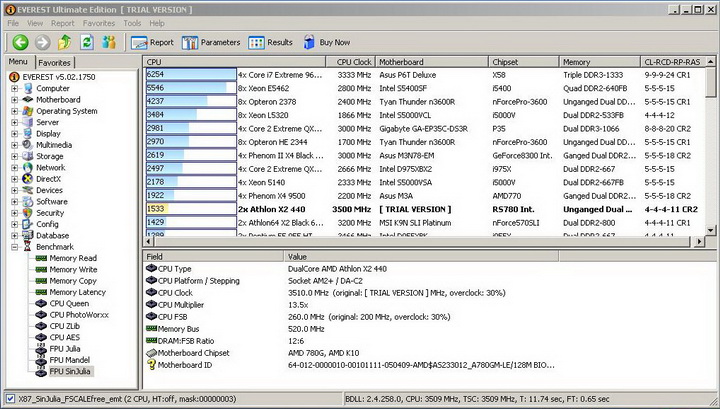Screen dimensions: 720x409
Task: Open the Report toolbar button
Action: click(x=152, y=42)
